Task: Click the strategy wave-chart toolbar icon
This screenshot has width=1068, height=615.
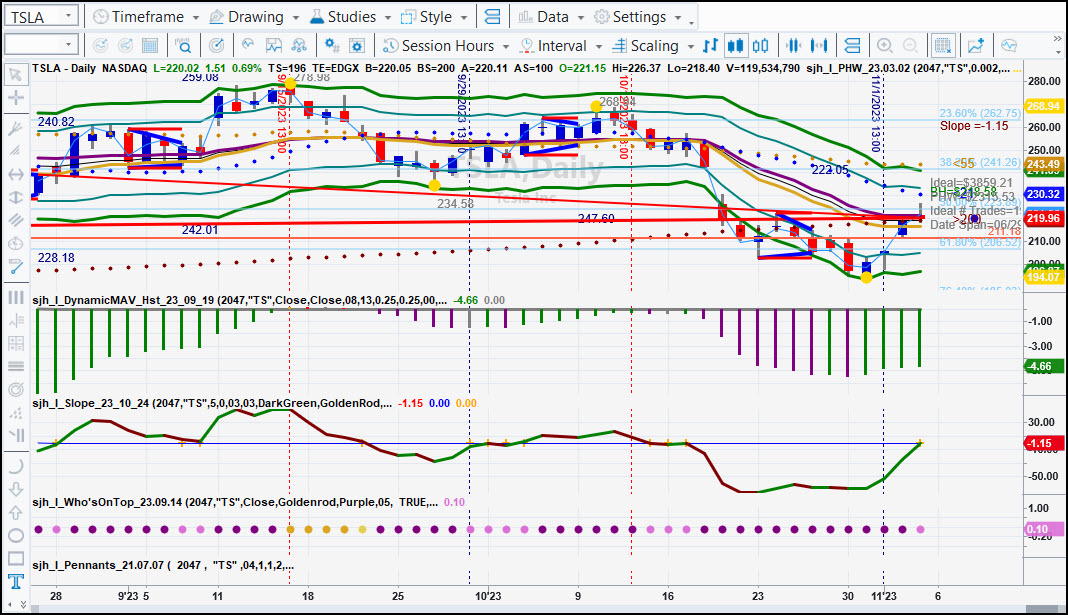Action: [273, 46]
